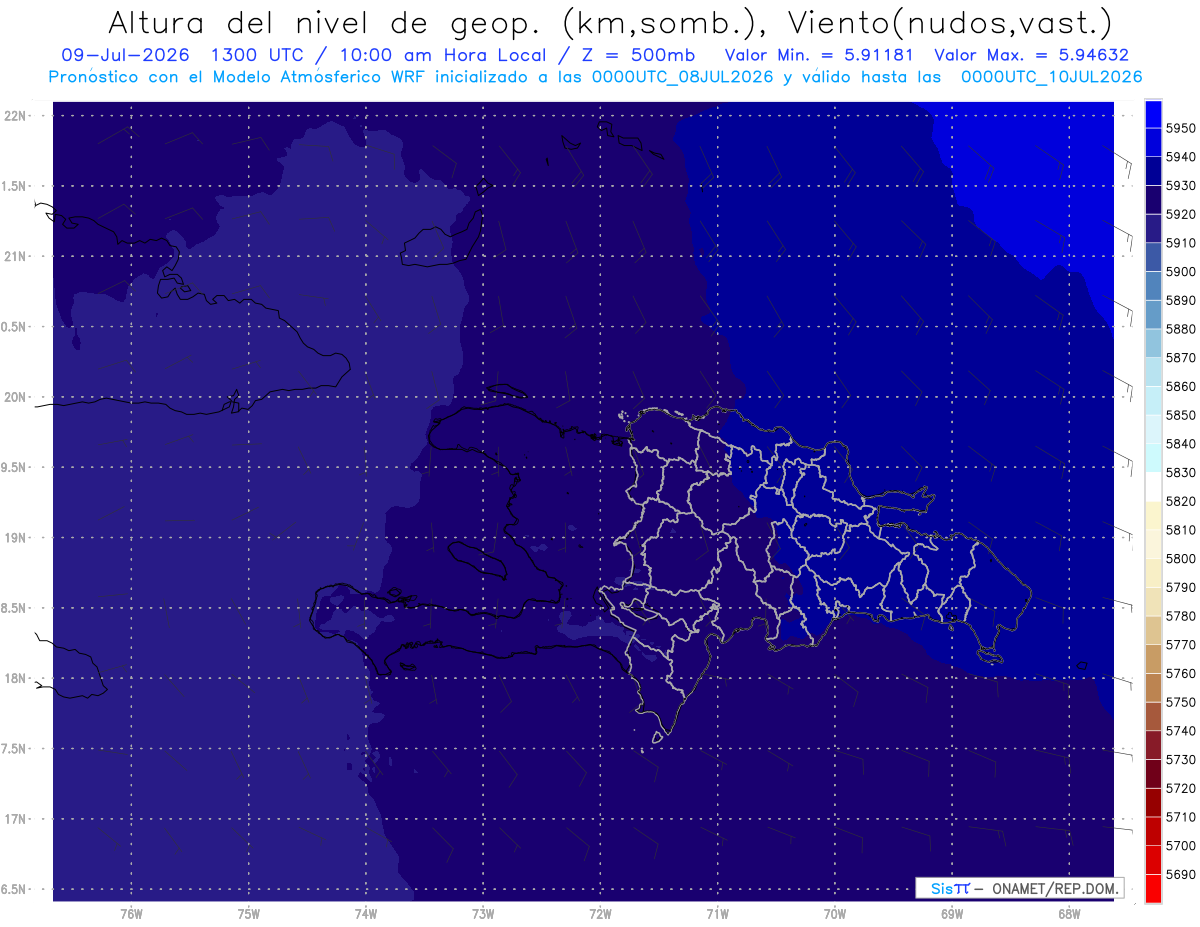Pick light cyan band between 5840 and 5850

coord(1153,429)
